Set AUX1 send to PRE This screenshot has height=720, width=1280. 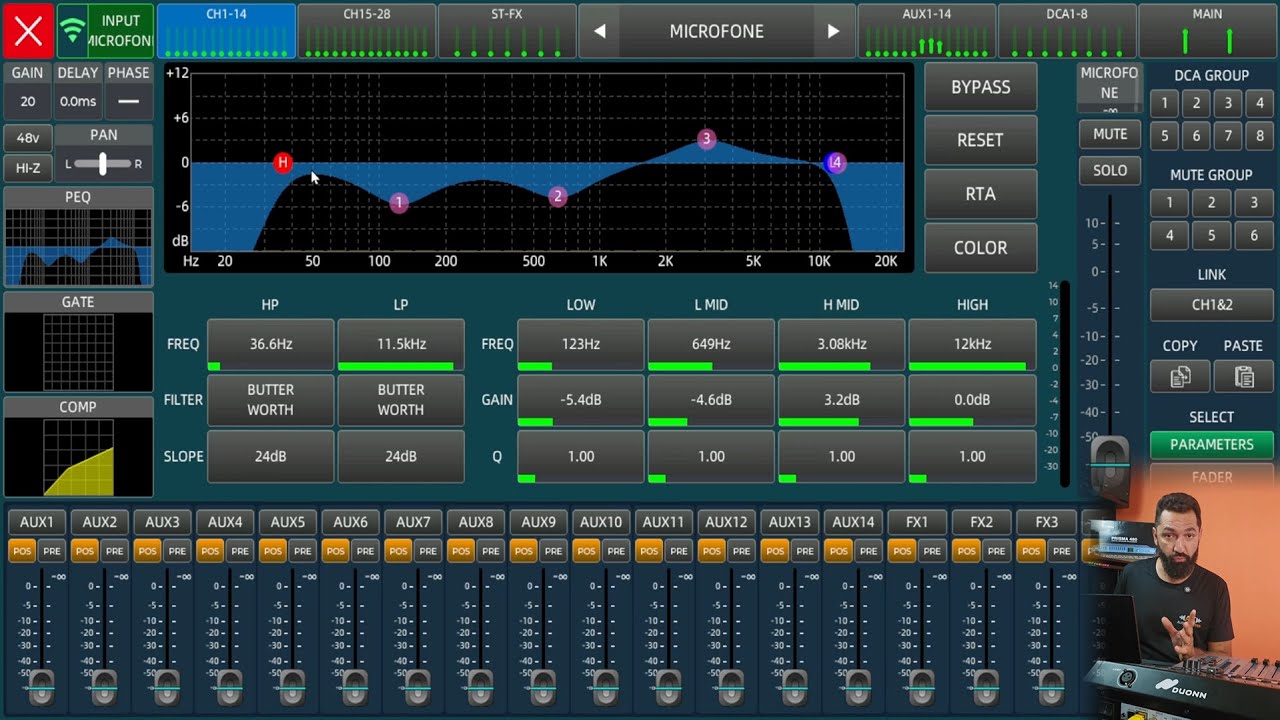point(52,551)
